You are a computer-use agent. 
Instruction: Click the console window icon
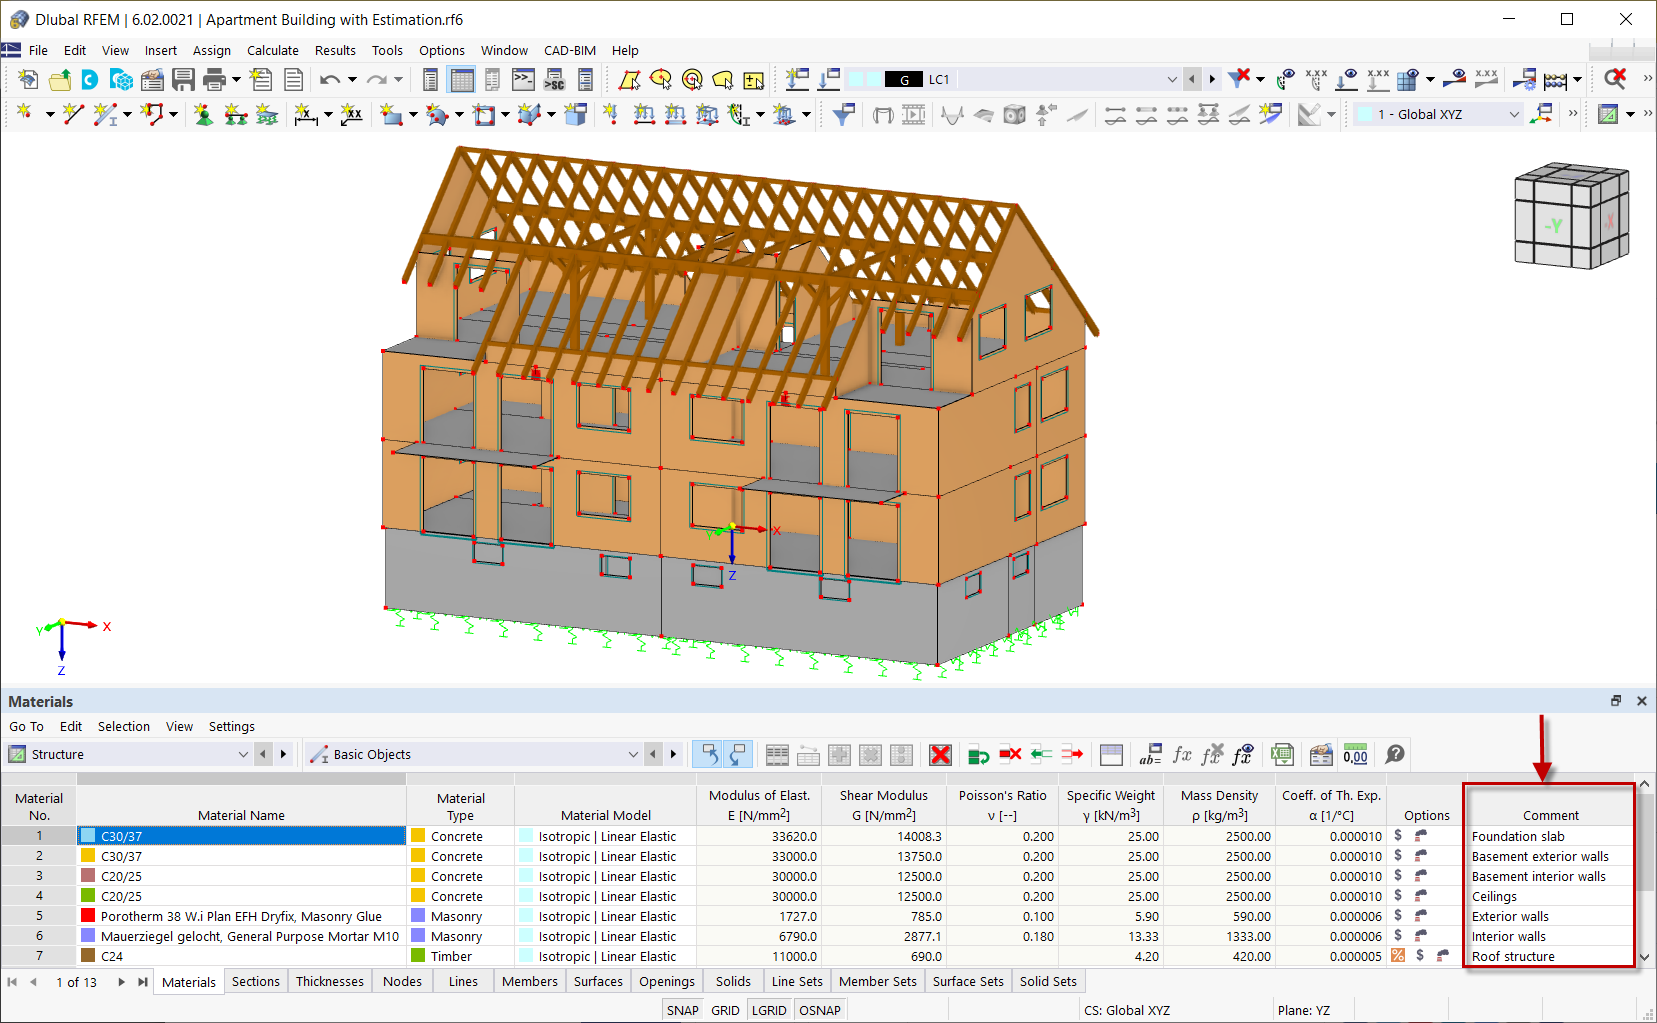[523, 79]
